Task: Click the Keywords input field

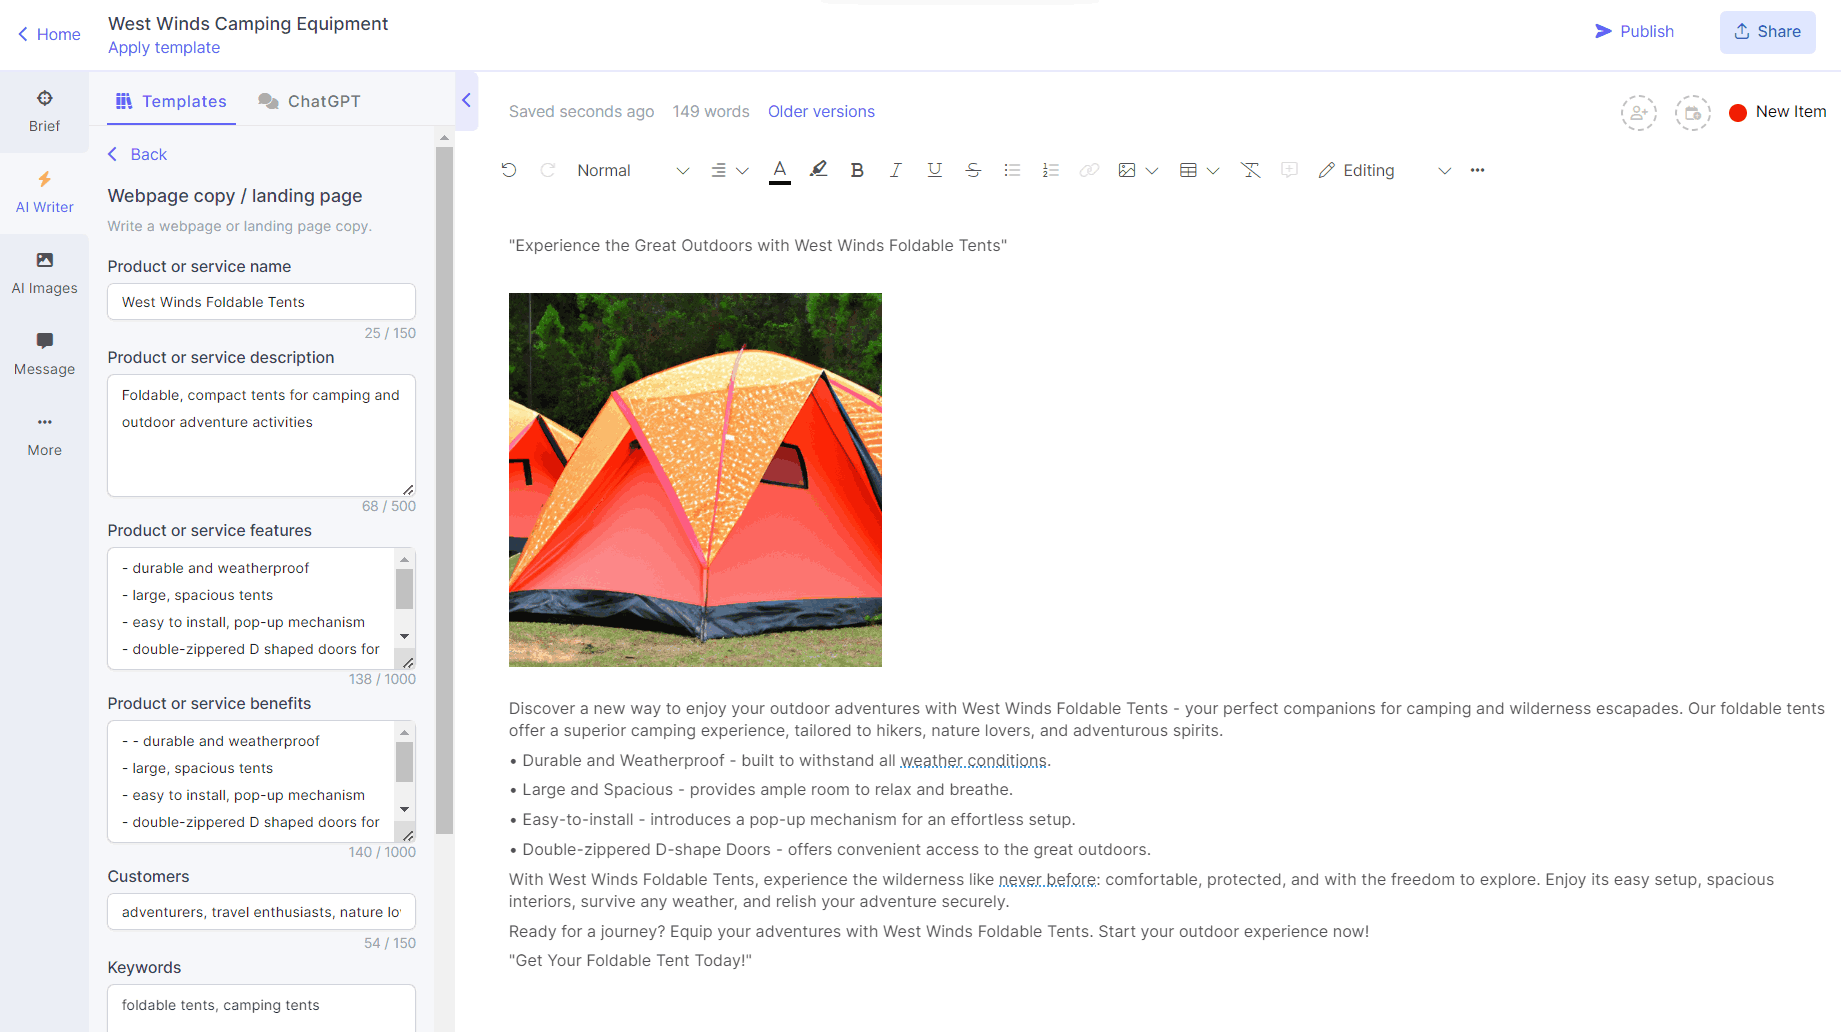Action: tap(261, 1006)
